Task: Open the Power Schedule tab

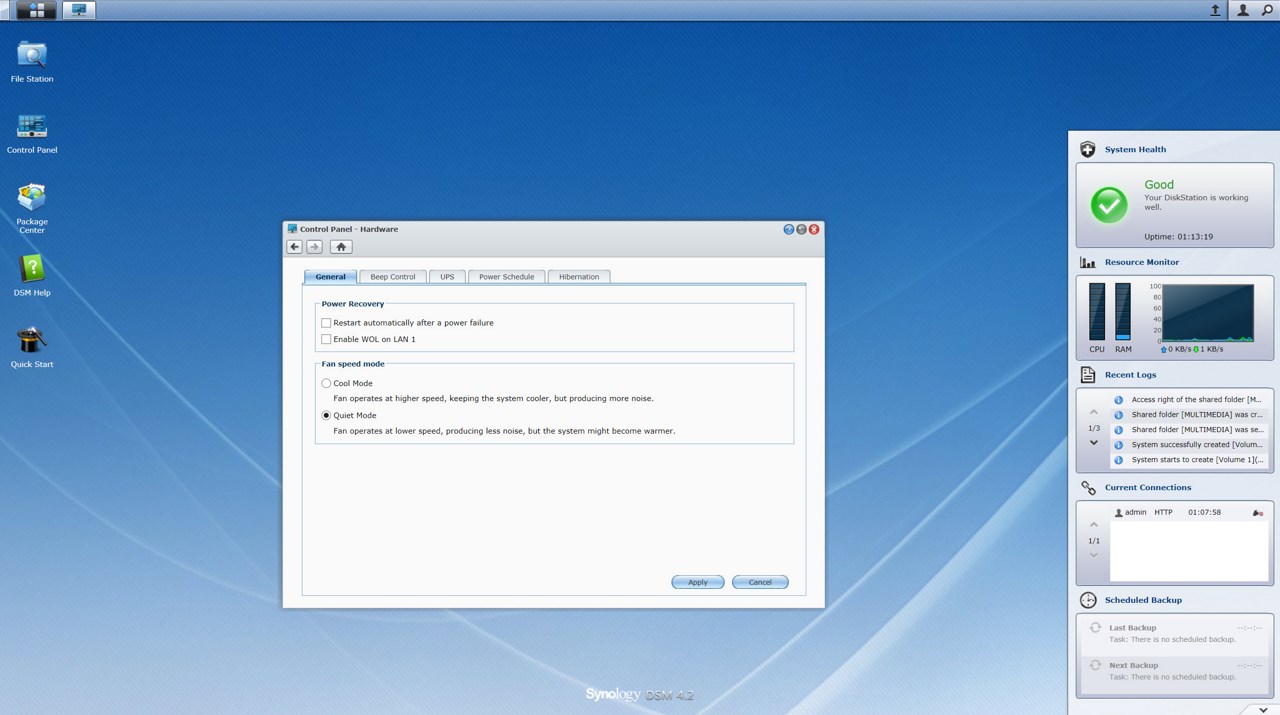Action: 506,276
